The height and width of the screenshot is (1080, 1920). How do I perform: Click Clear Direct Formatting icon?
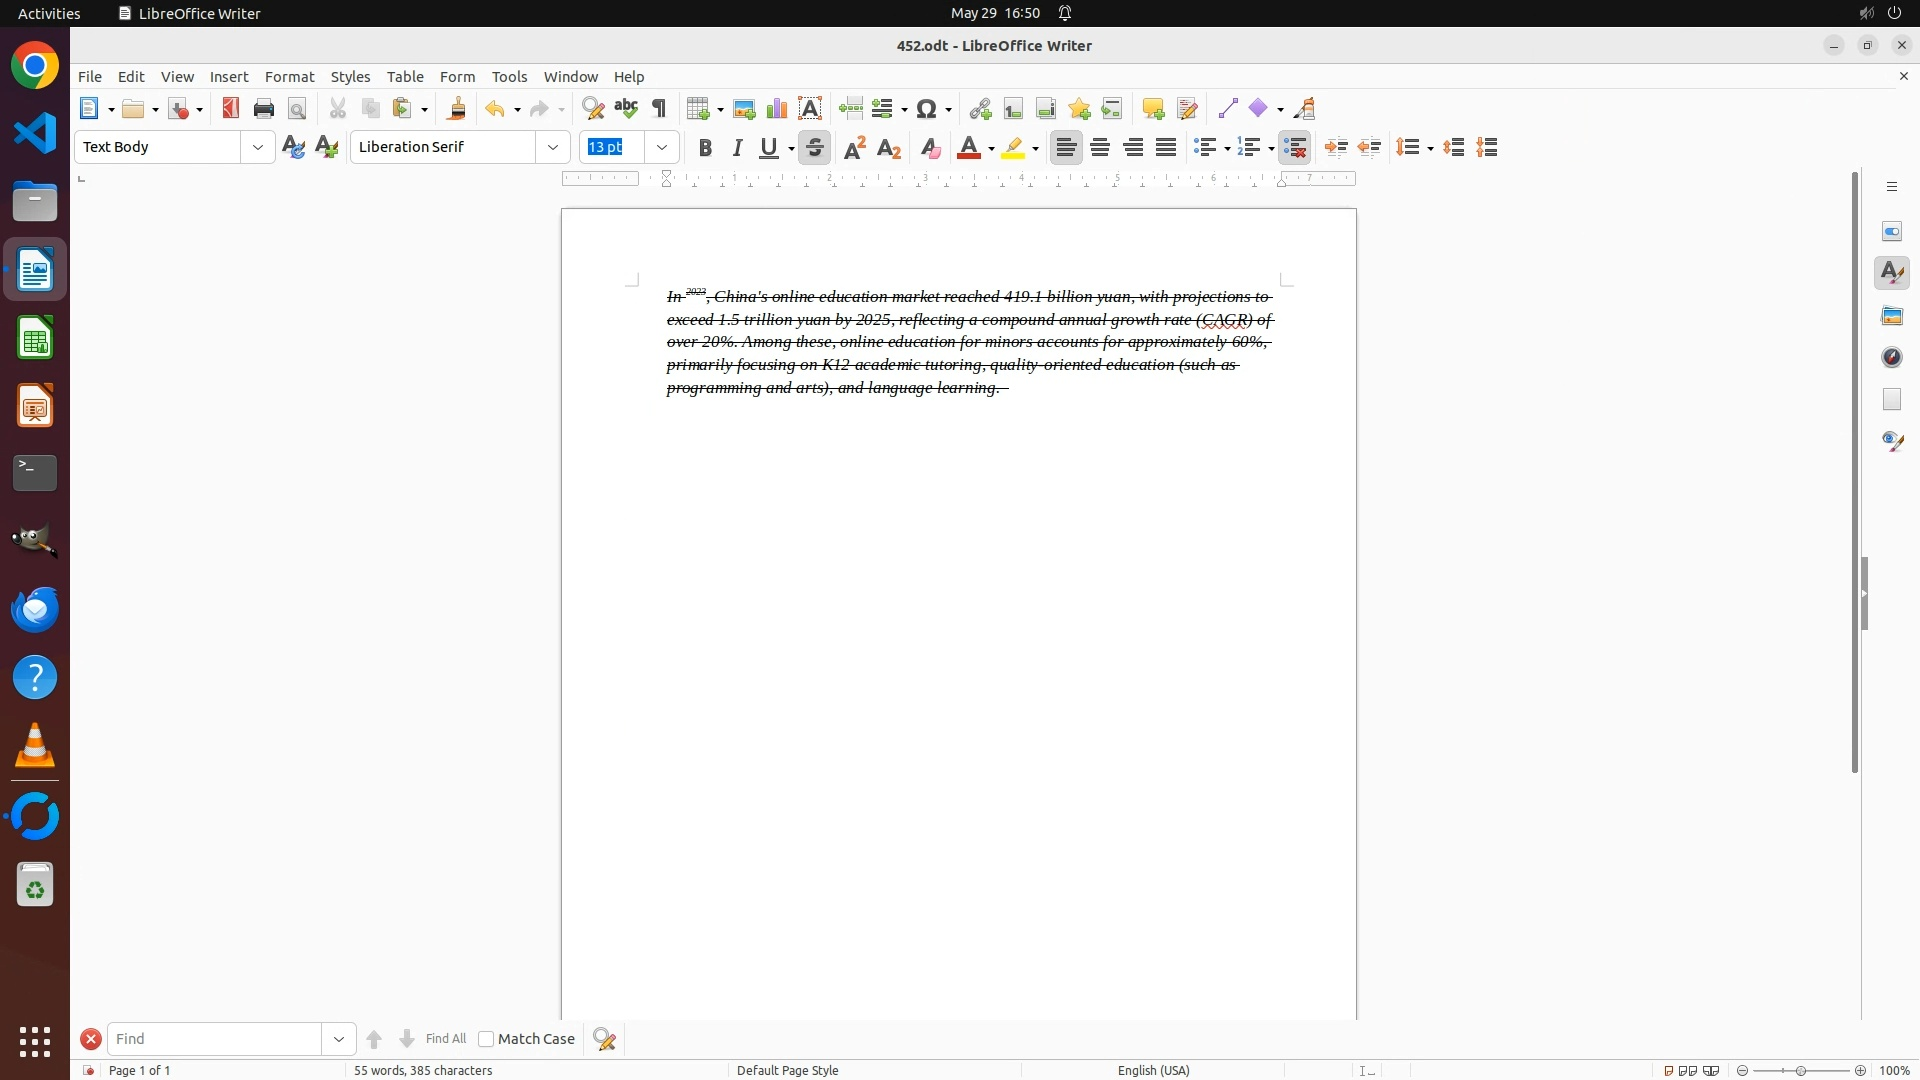930,148
